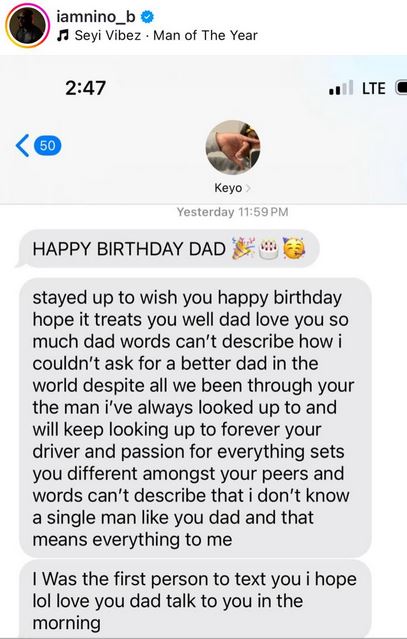Viewport: 407px width, 639px height.
Task: Tap the LTE network indicator
Action: [374, 88]
